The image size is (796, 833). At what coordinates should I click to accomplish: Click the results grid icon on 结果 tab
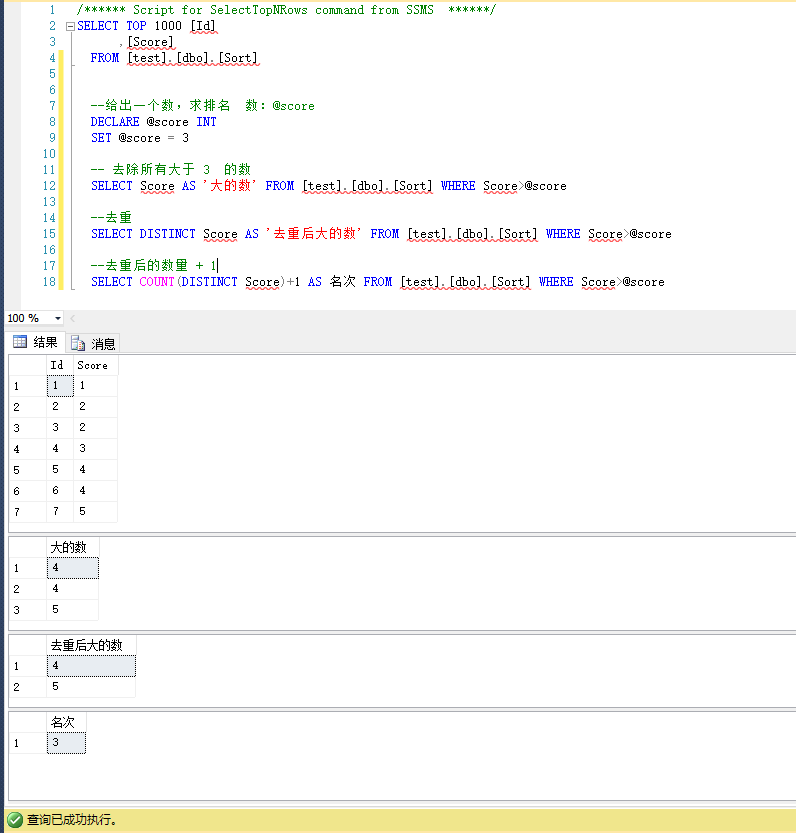[x=20, y=342]
